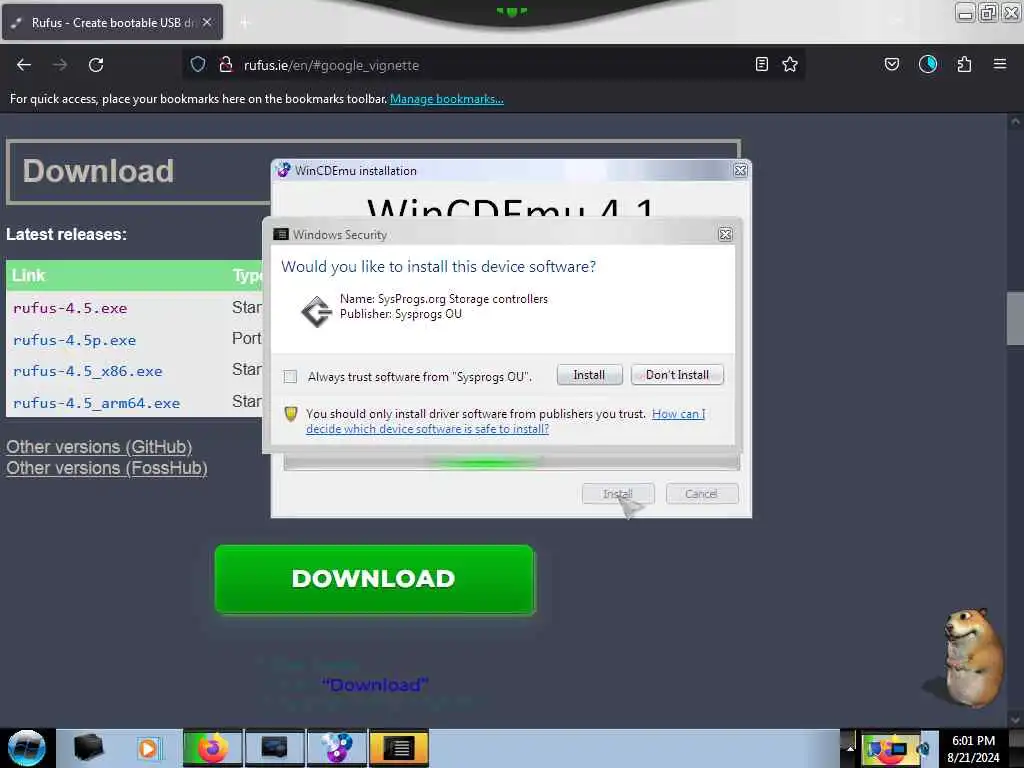Open the Manage bookmarks link
The width and height of the screenshot is (1024, 768).
pyautogui.click(x=447, y=99)
